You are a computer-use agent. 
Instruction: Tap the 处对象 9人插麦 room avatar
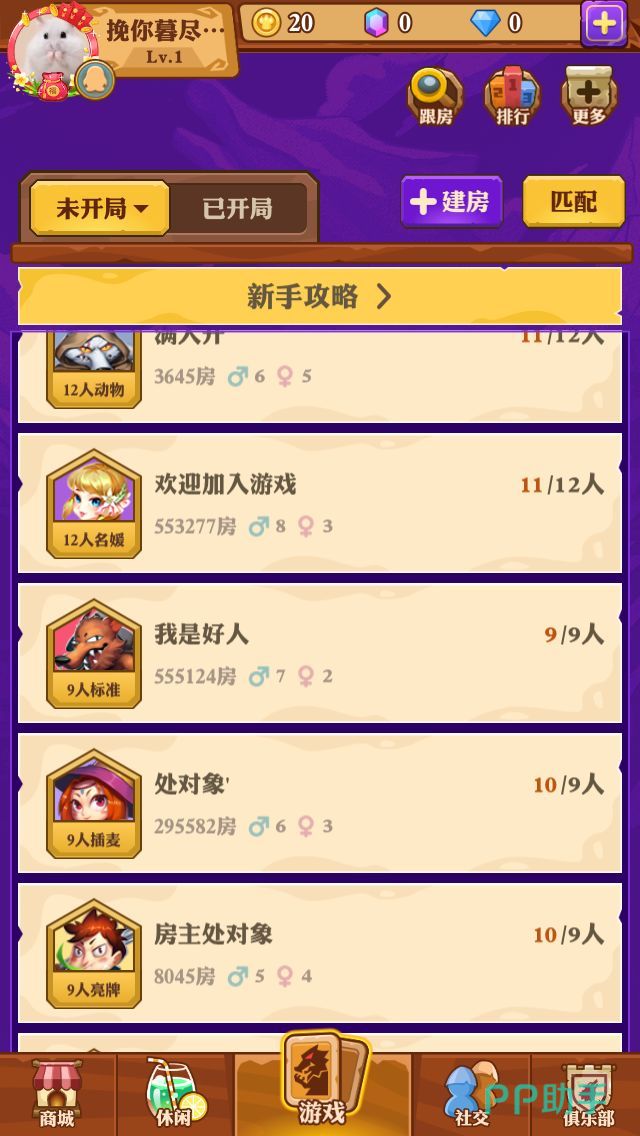click(93, 803)
